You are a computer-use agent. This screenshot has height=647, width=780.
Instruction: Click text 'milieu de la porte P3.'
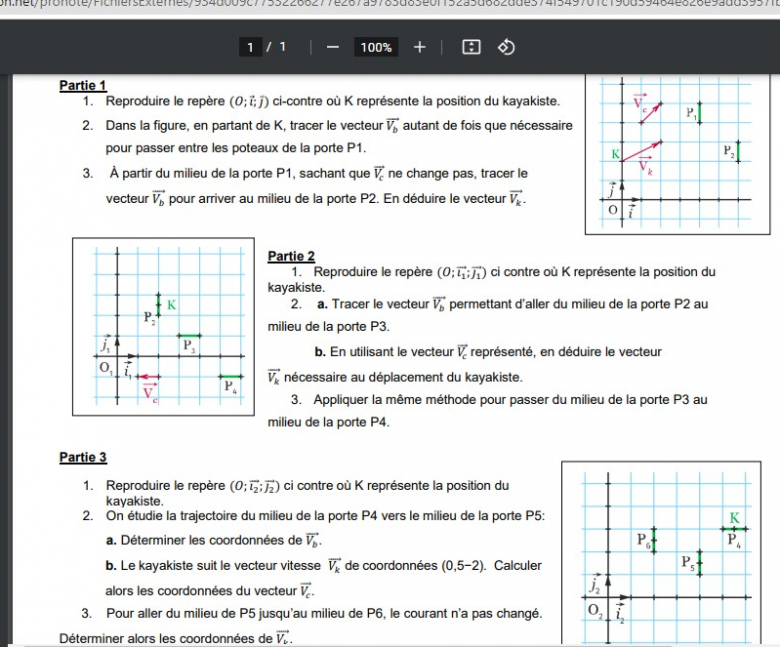(328, 327)
